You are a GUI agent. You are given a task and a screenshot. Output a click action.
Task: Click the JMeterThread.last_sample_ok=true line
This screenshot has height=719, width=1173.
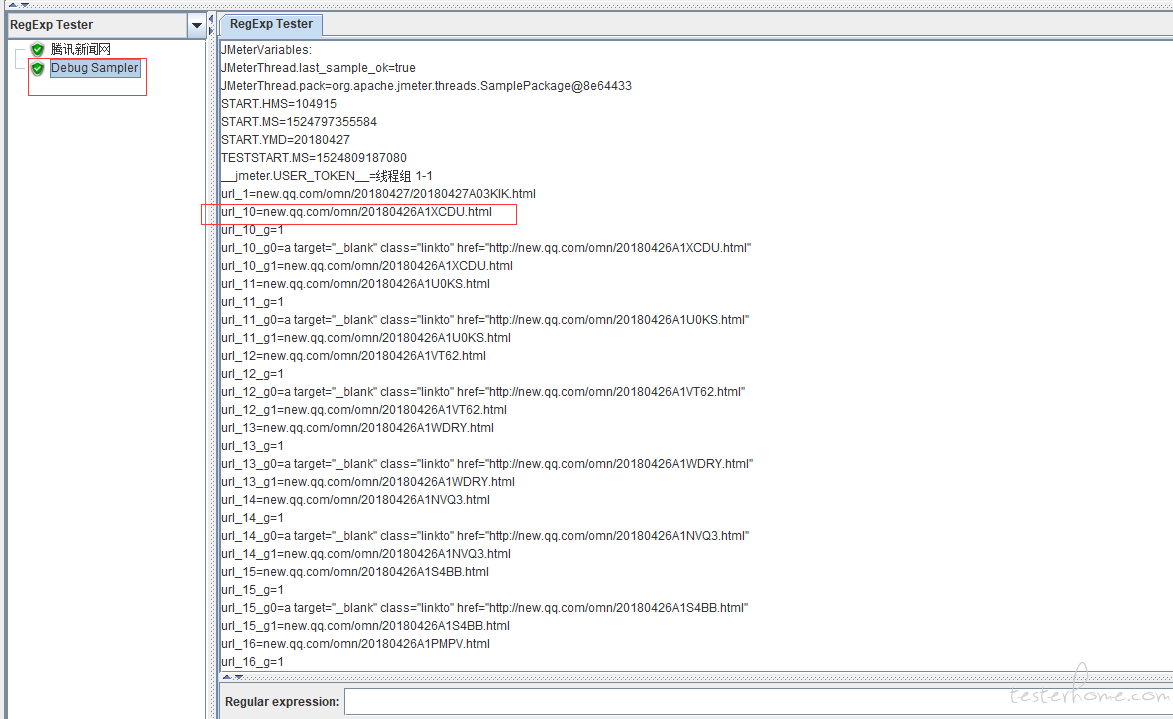click(318, 68)
